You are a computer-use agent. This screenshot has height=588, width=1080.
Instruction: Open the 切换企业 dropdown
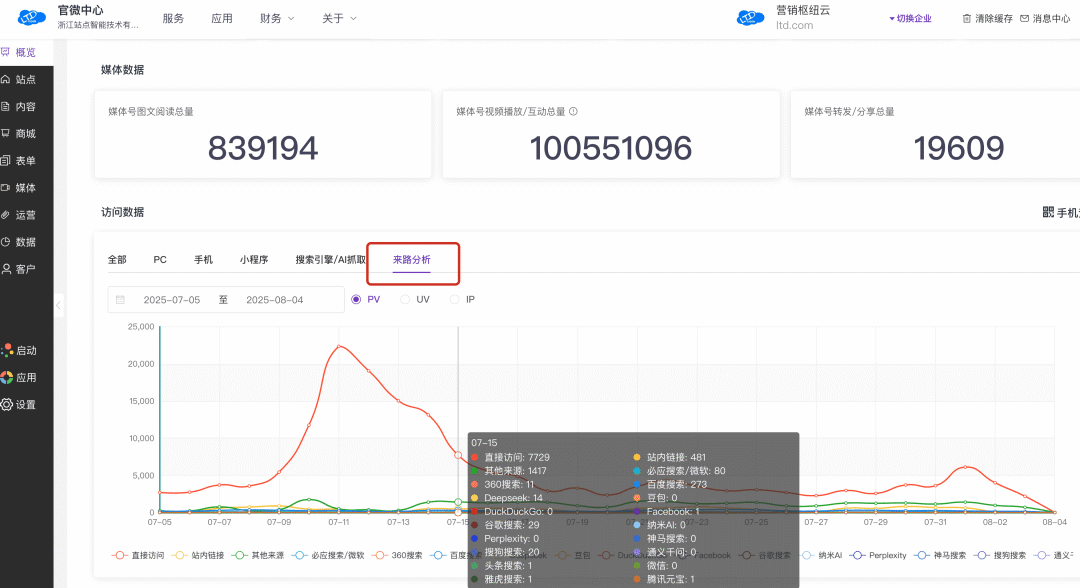[x=909, y=18]
